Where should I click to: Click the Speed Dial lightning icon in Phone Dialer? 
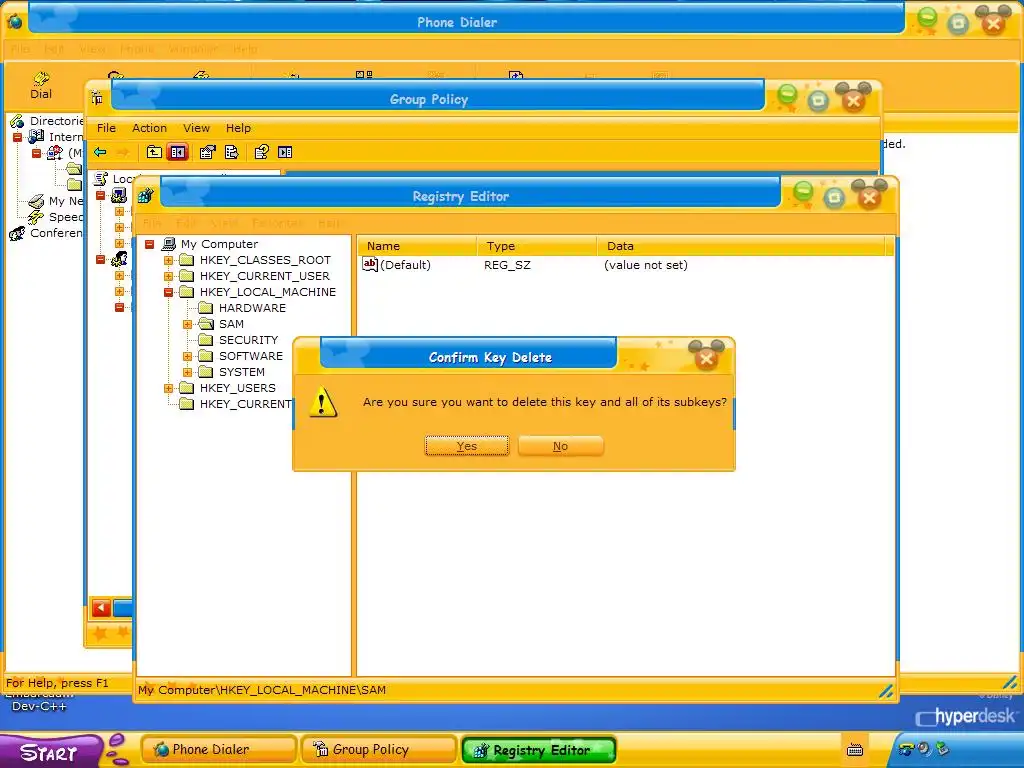point(37,217)
